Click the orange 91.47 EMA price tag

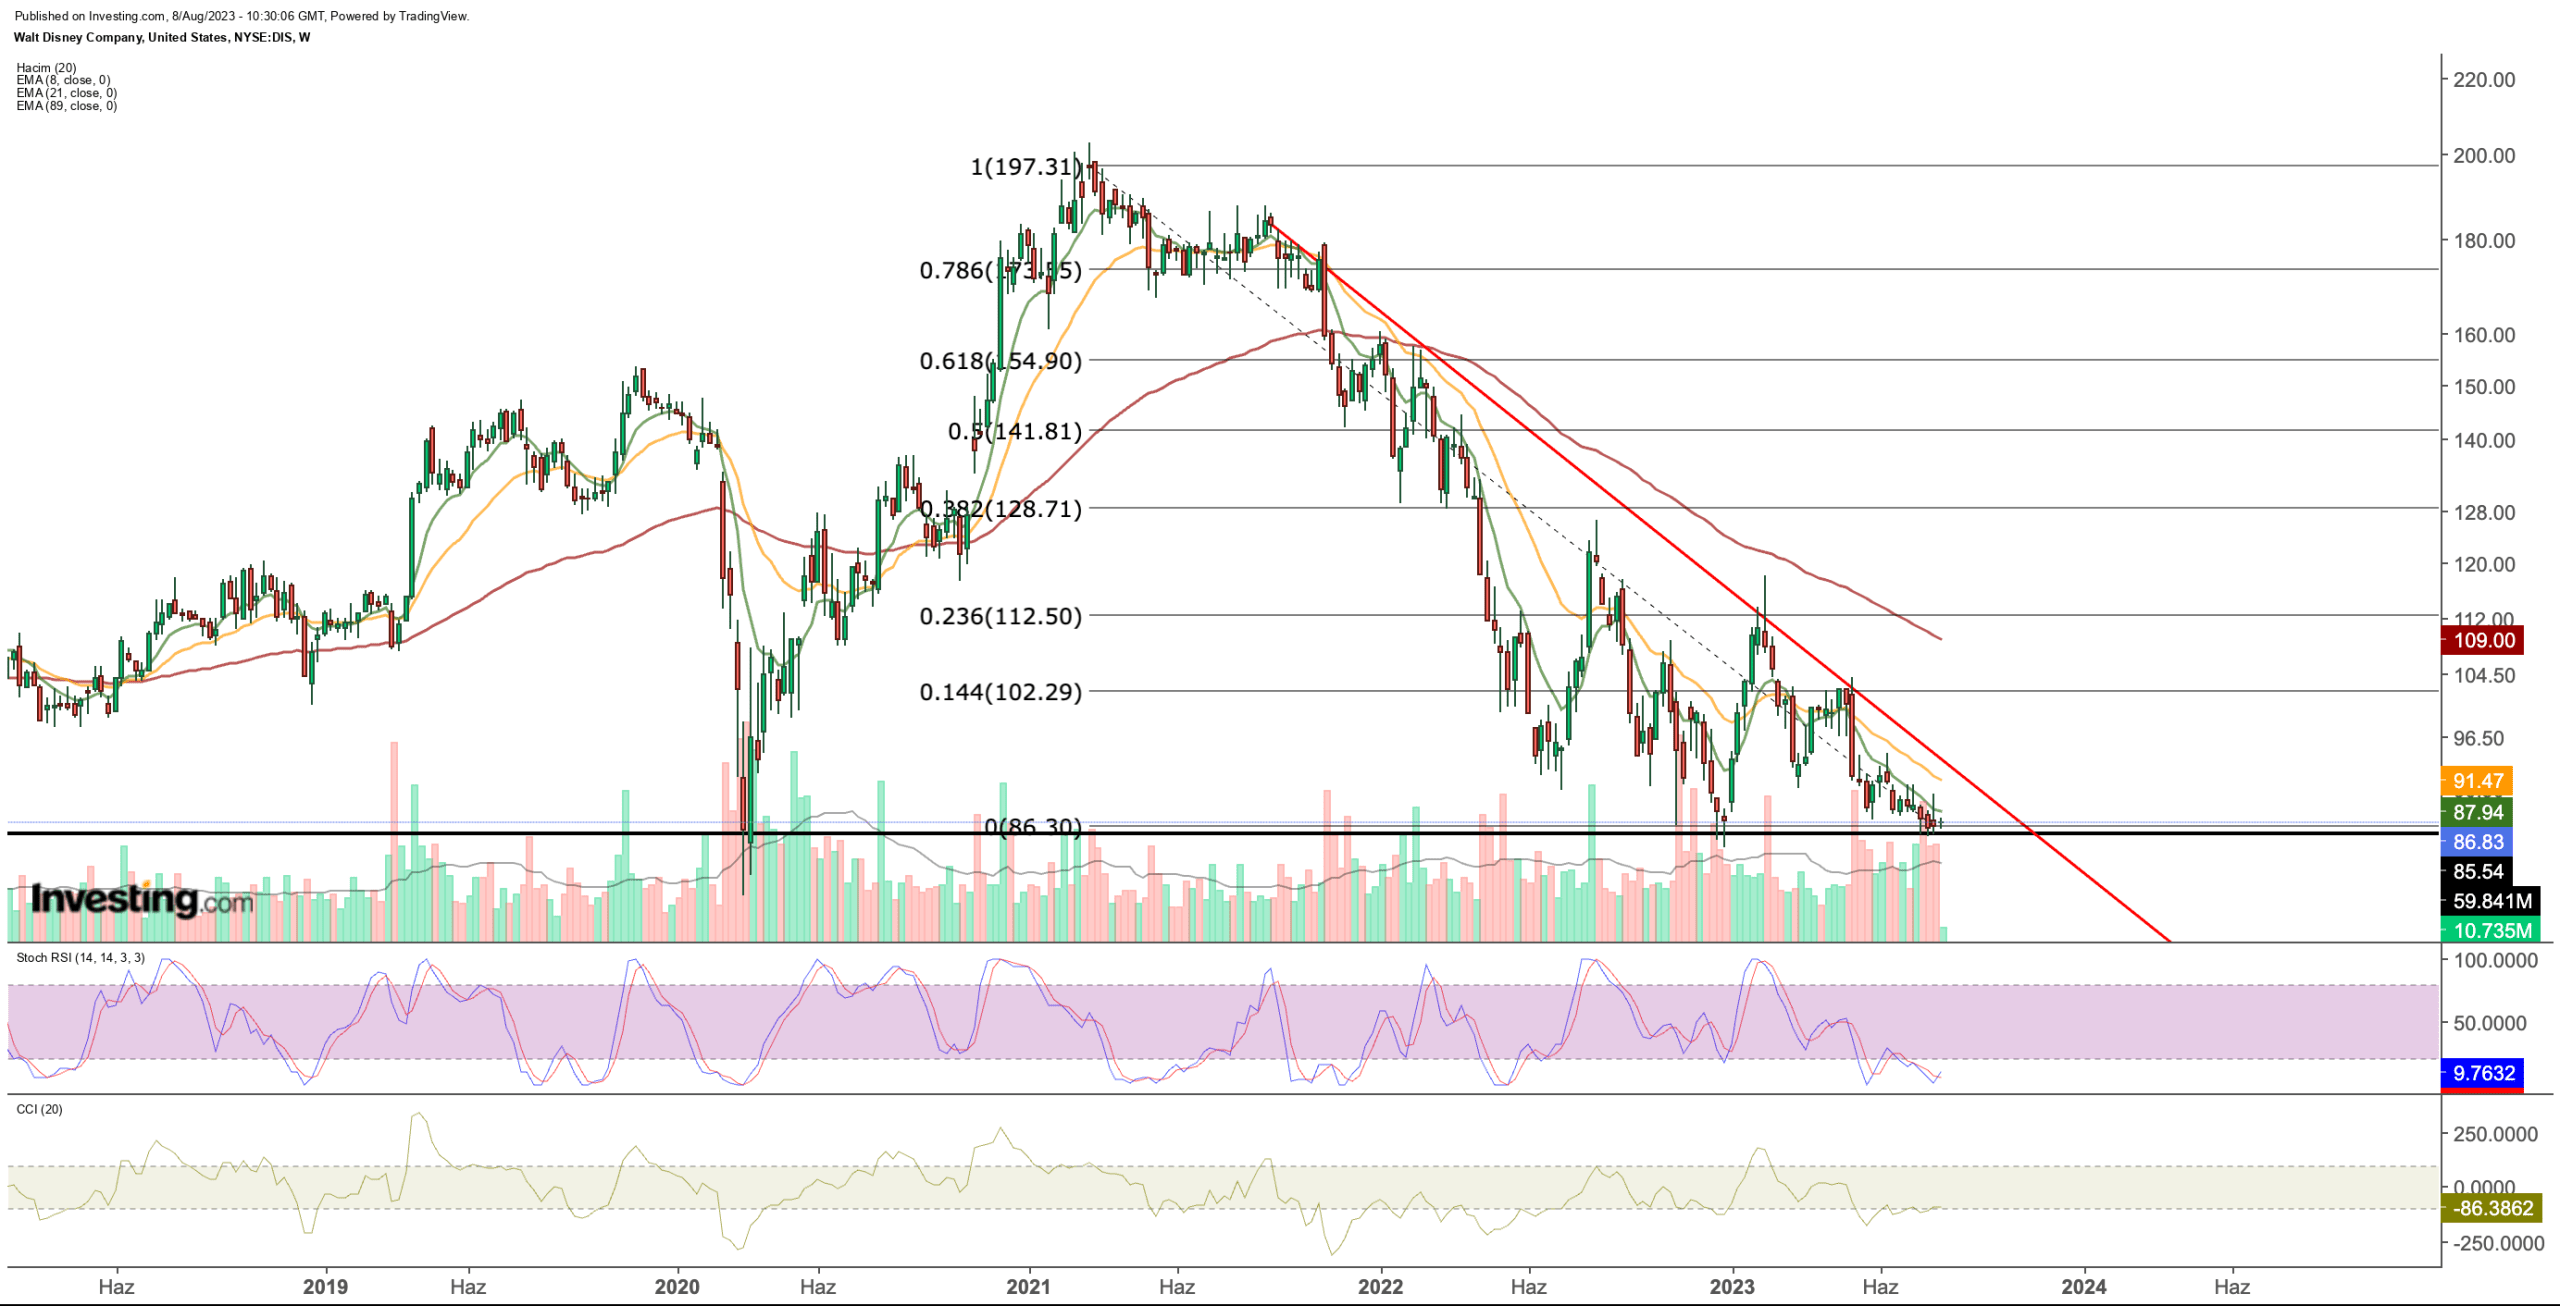(x=2476, y=781)
